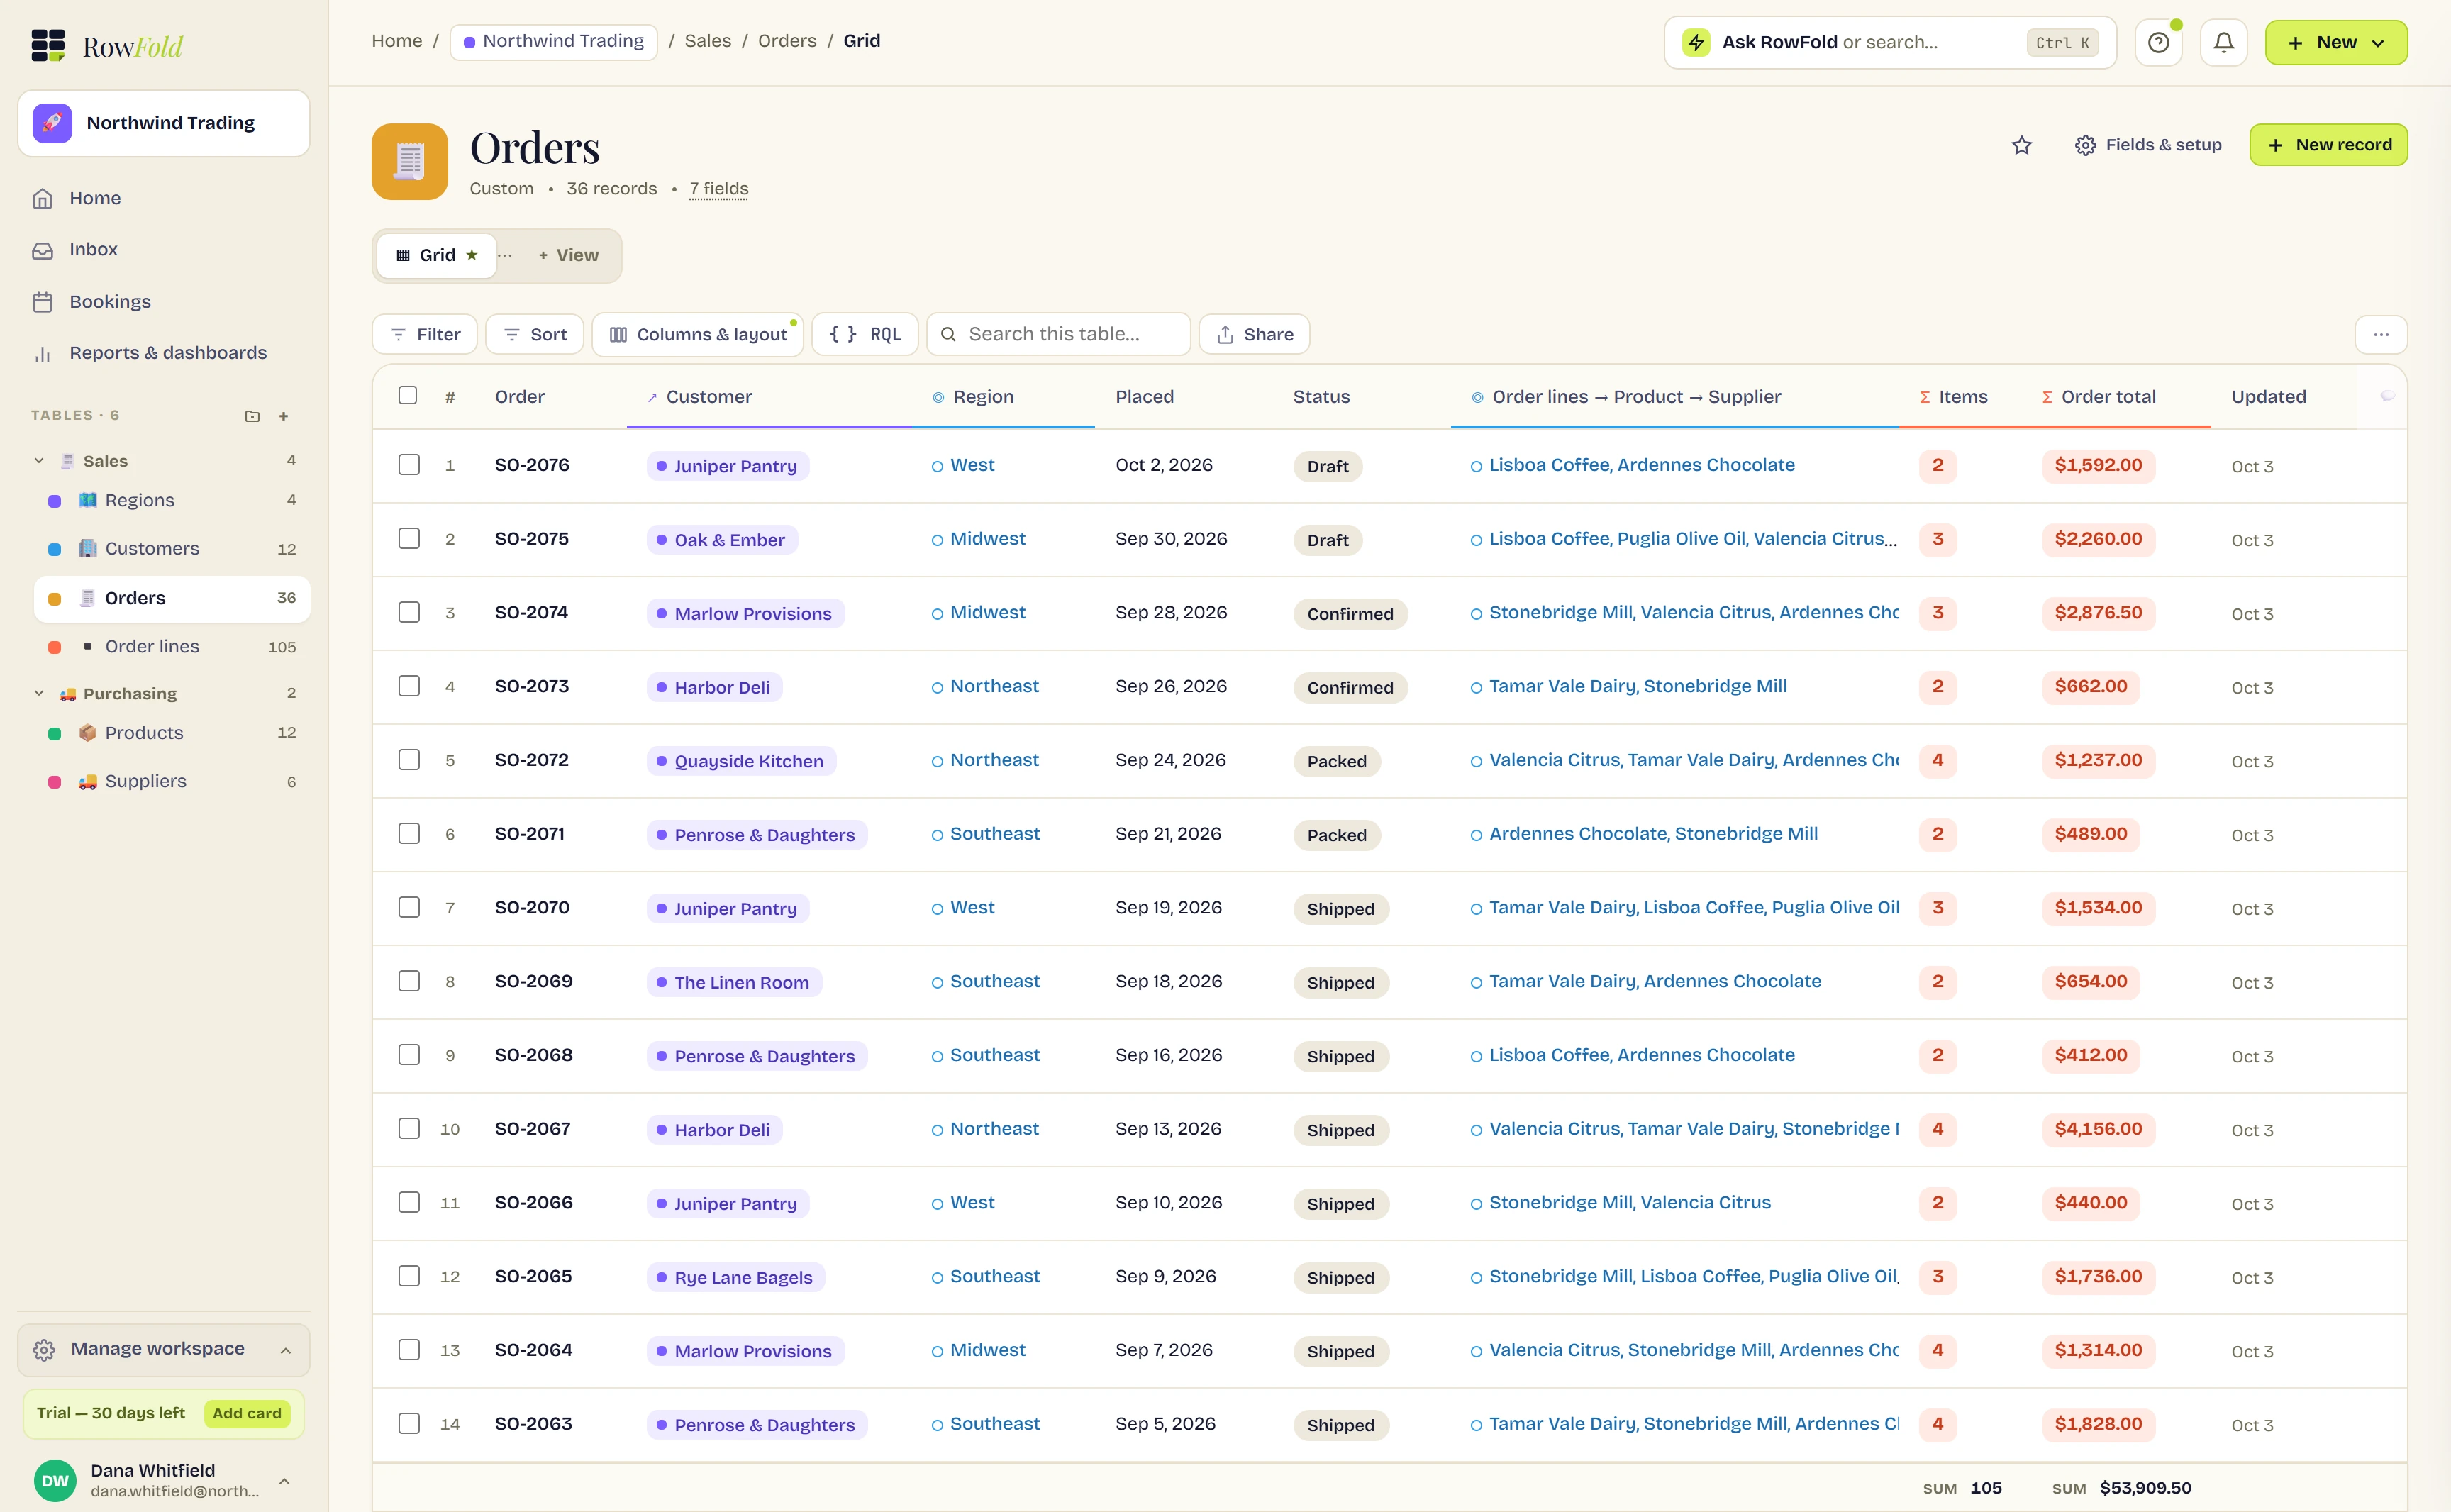Select the Grid view tab
The width and height of the screenshot is (2451, 1512).
437,255
